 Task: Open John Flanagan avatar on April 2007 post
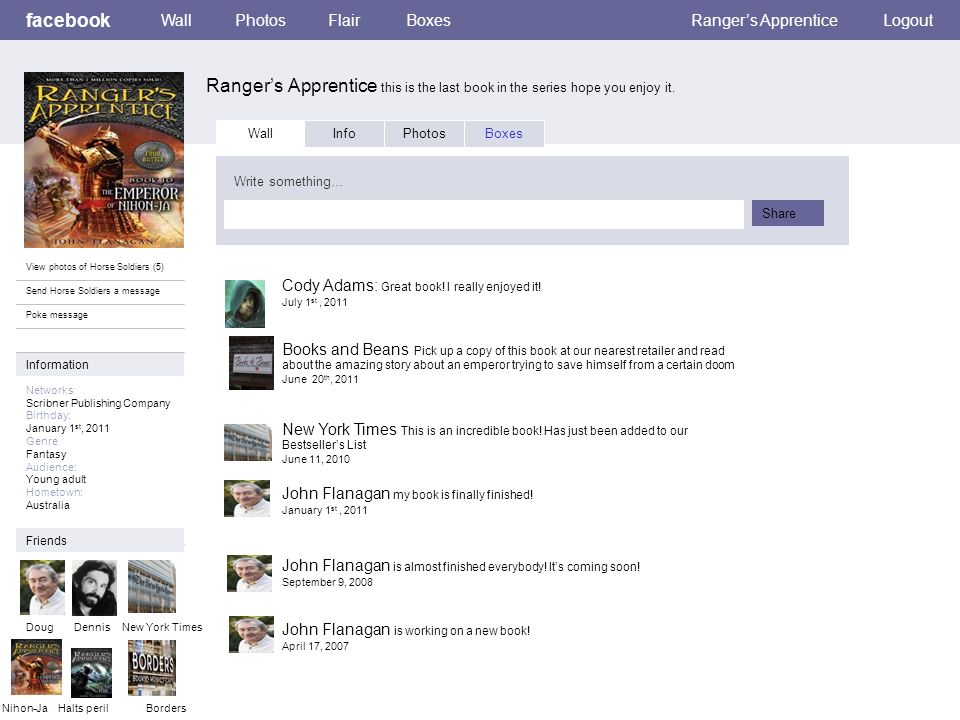pyautogui.click(x=251, y=634)
